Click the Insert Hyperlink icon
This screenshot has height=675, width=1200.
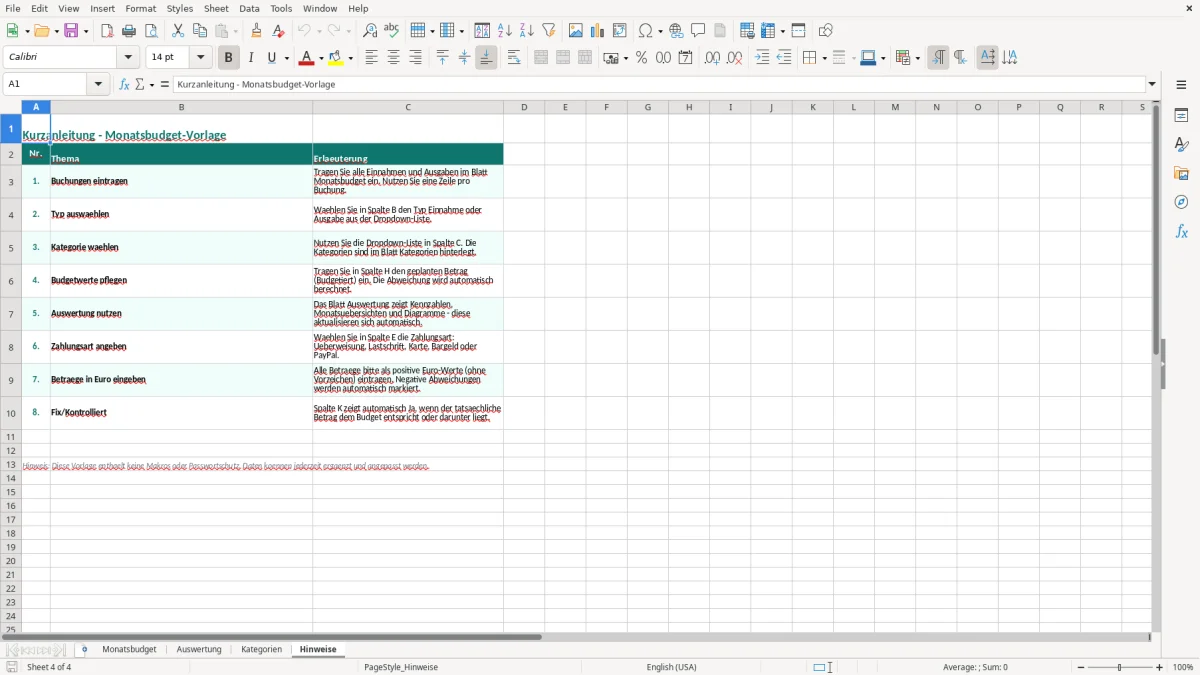[676, 31]
